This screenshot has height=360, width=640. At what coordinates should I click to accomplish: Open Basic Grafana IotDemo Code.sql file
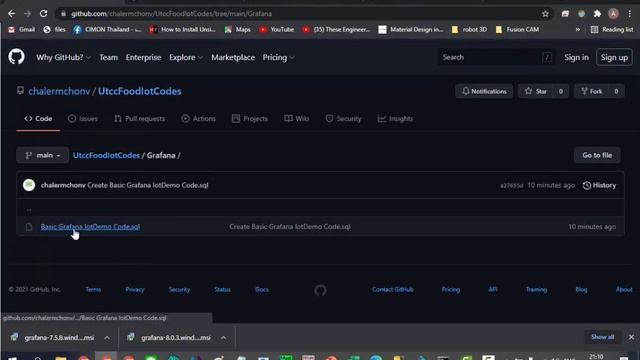point(90,227)
